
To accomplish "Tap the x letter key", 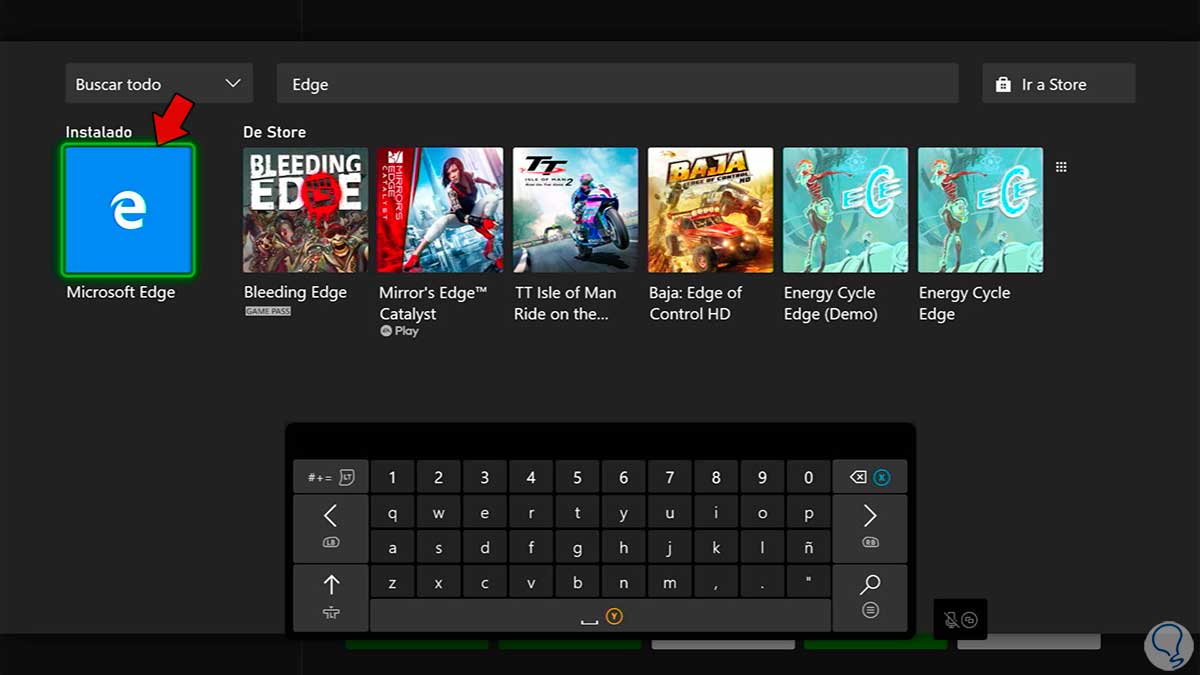I will 438,582.
